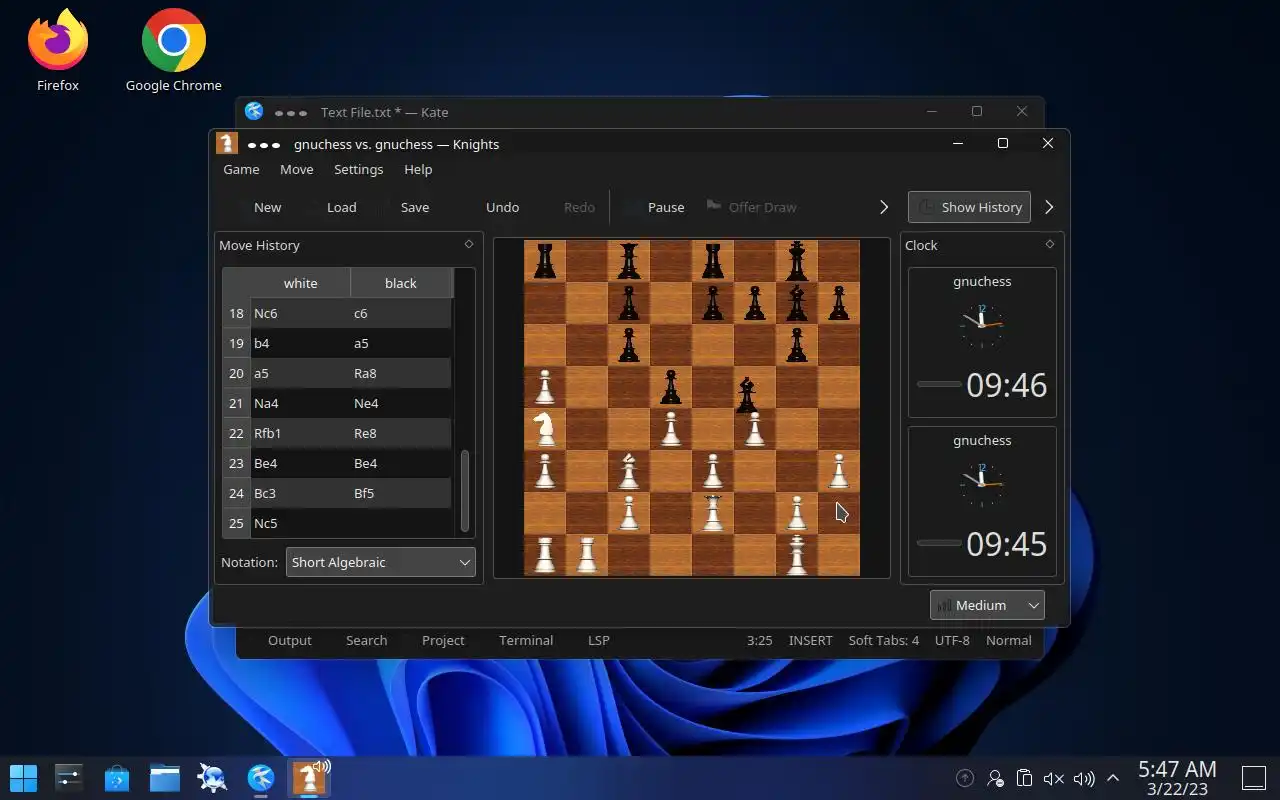Select the Knights chess taskbar entry

point(309,777)
